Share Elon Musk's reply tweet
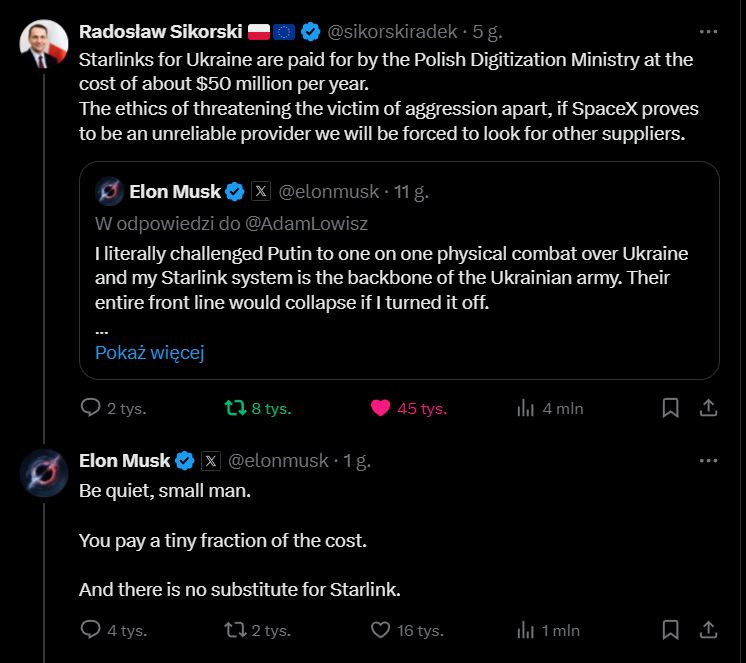The image size is (746, 663). pos(707,630)
